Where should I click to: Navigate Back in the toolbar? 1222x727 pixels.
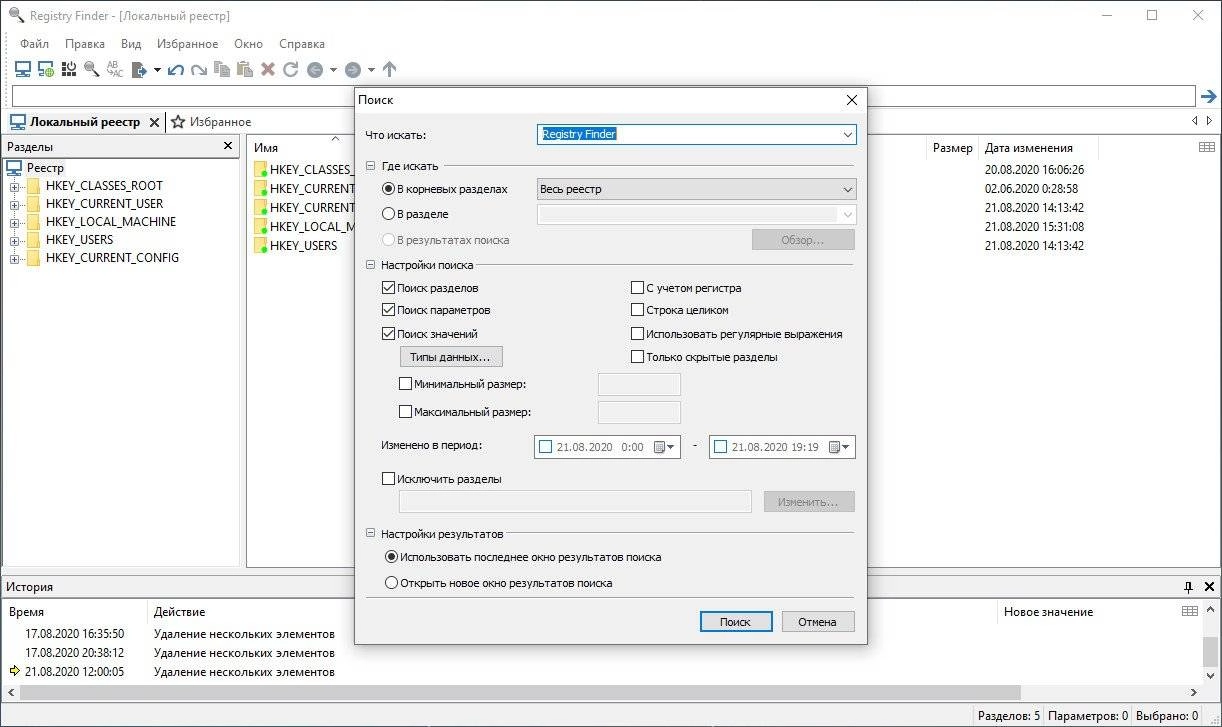tap(315, 69)
